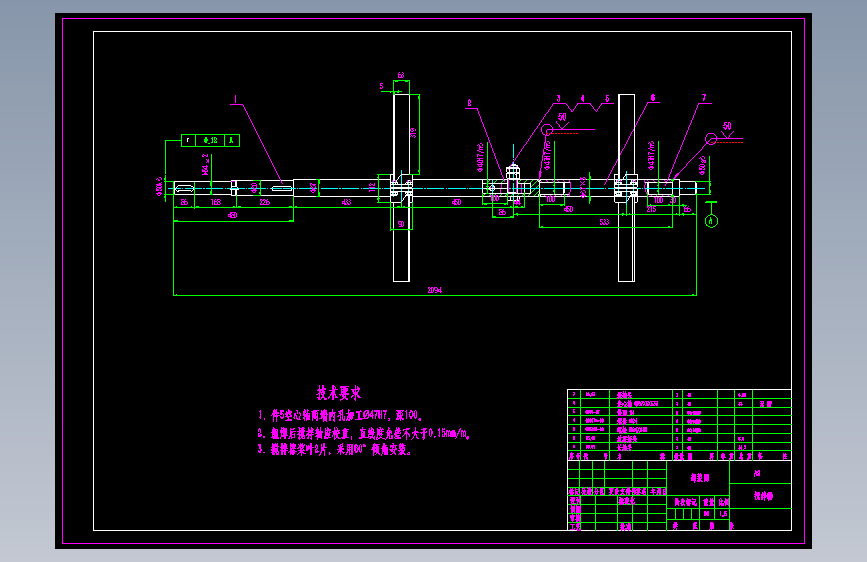867x562 pixels.
Task: Click part balloon number 6
Action: (x=653, y=98)
